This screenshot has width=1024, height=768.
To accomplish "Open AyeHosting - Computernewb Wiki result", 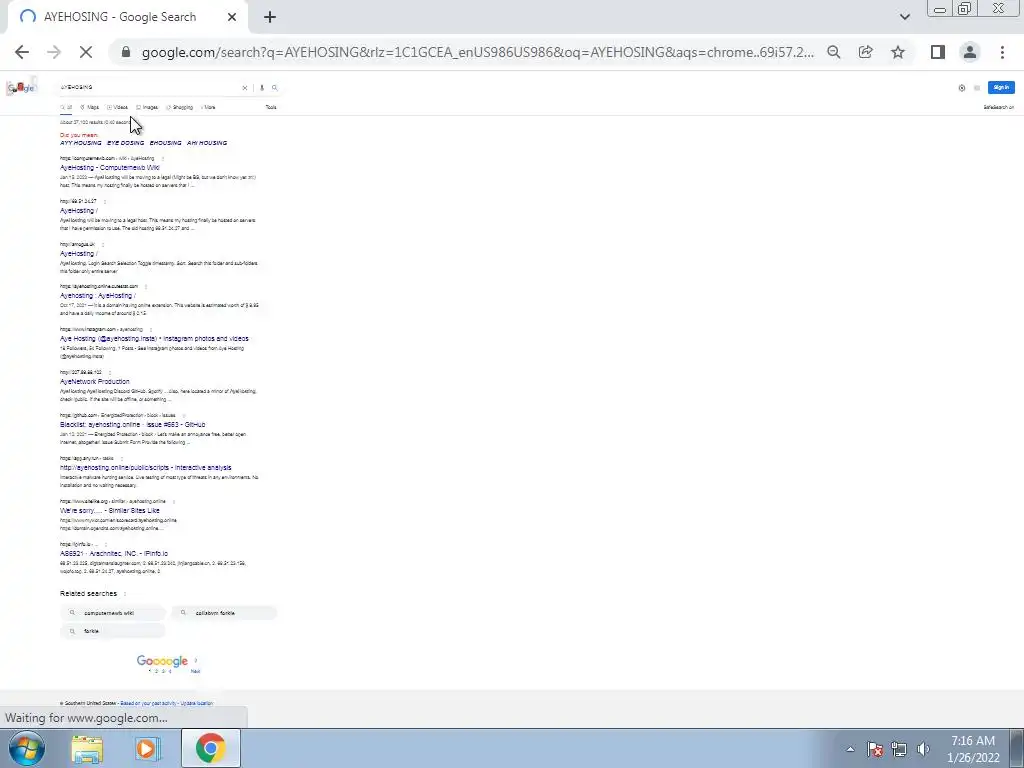I will [110, 168].
